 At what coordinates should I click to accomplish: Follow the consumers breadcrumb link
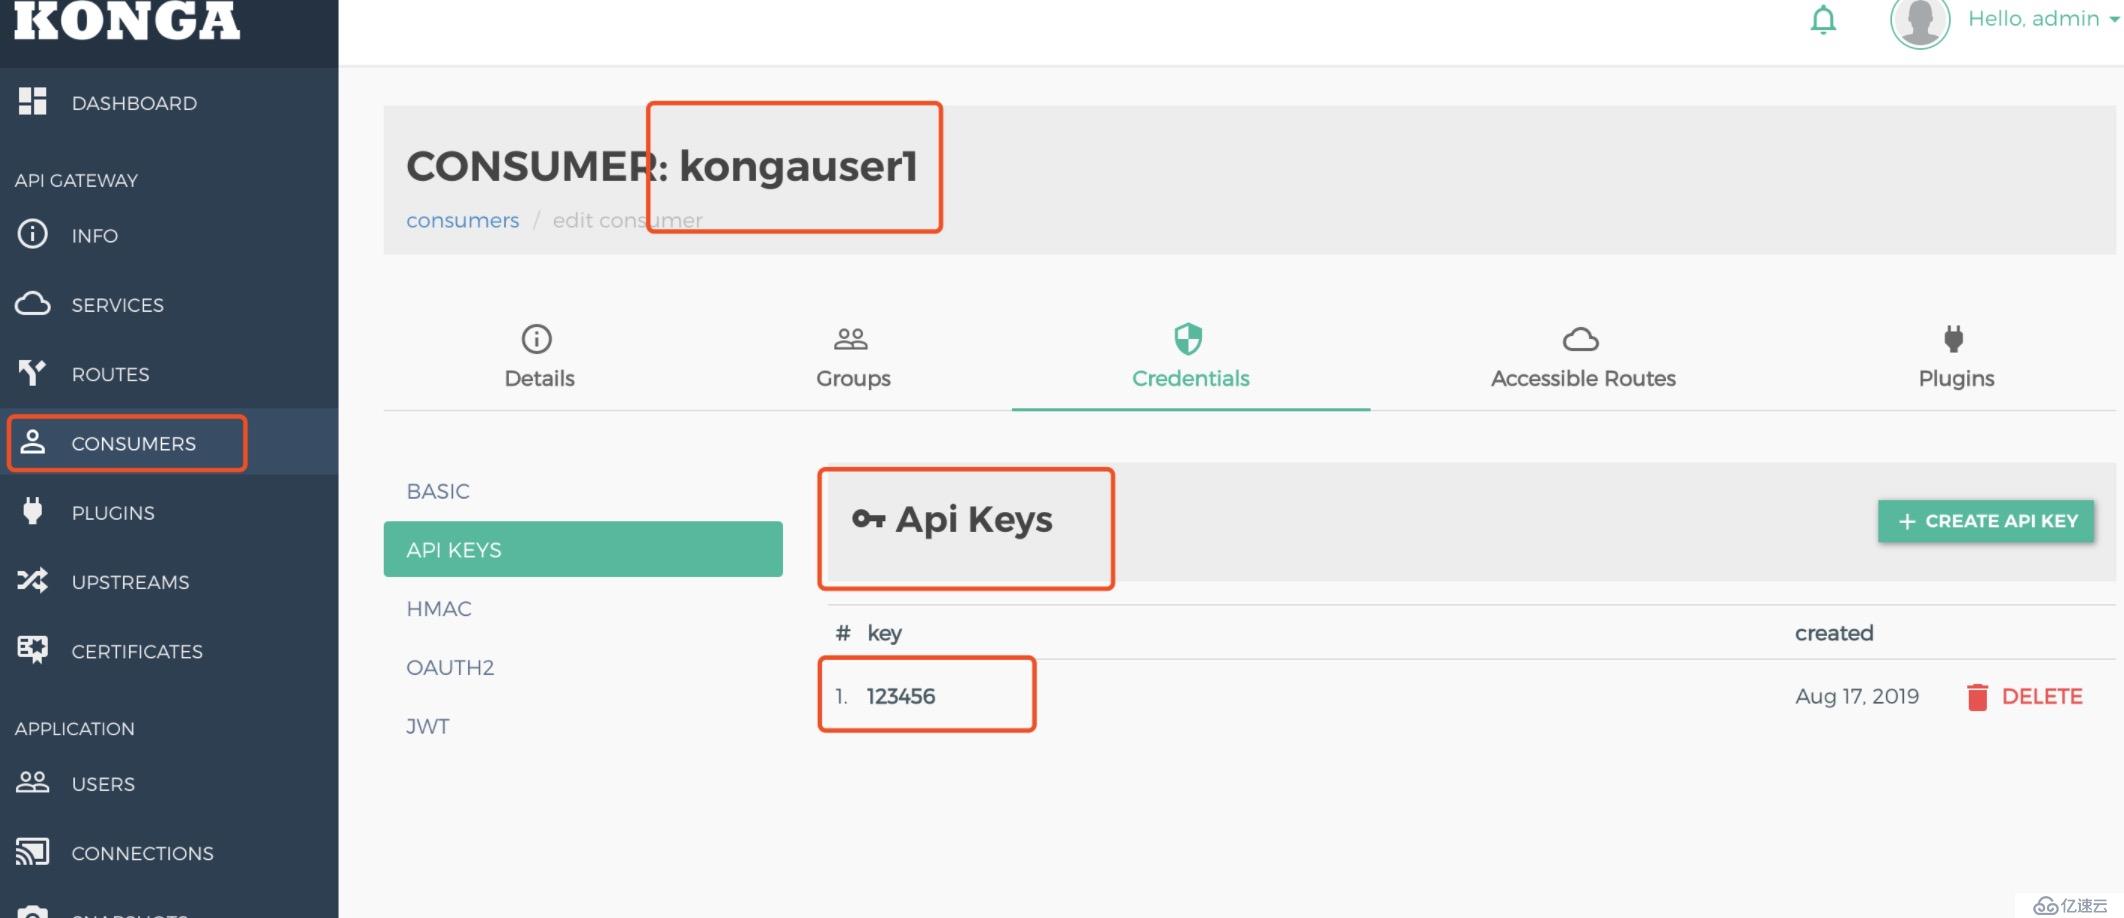462,220
